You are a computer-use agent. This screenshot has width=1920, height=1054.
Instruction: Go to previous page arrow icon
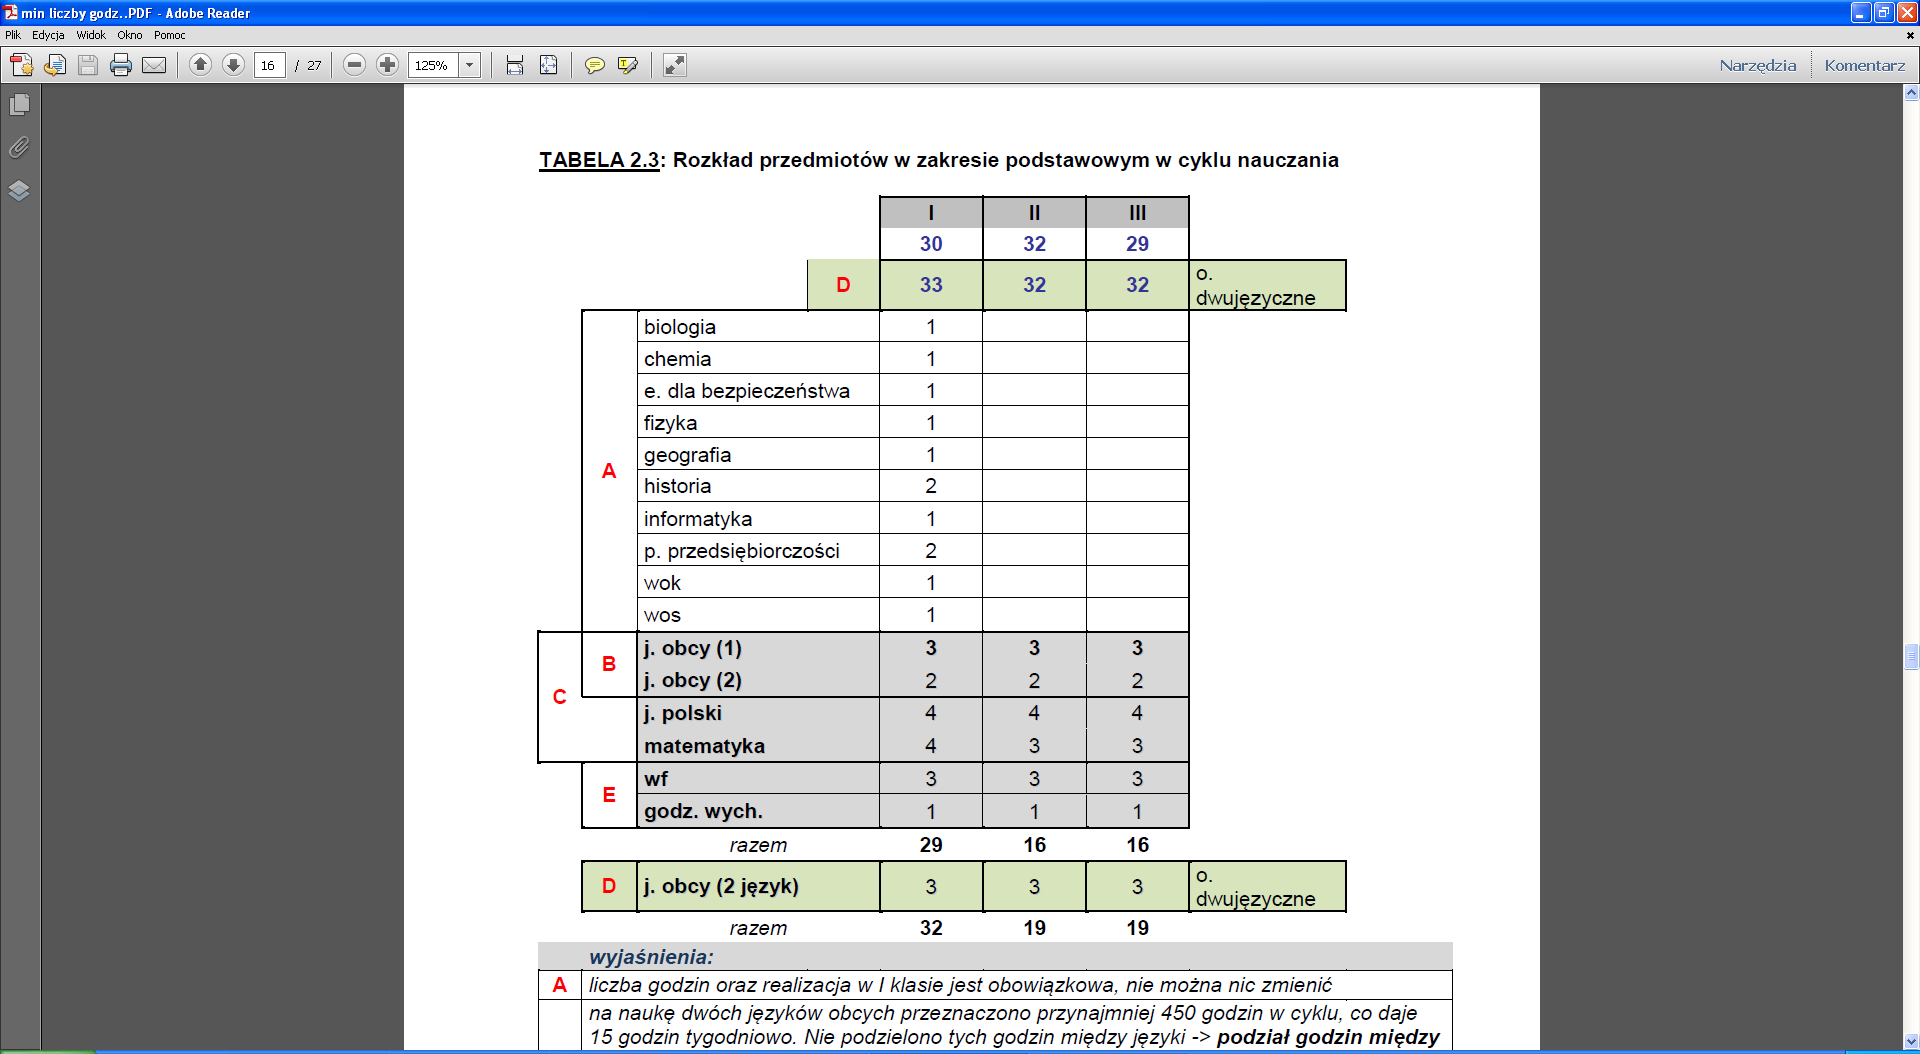200,65
